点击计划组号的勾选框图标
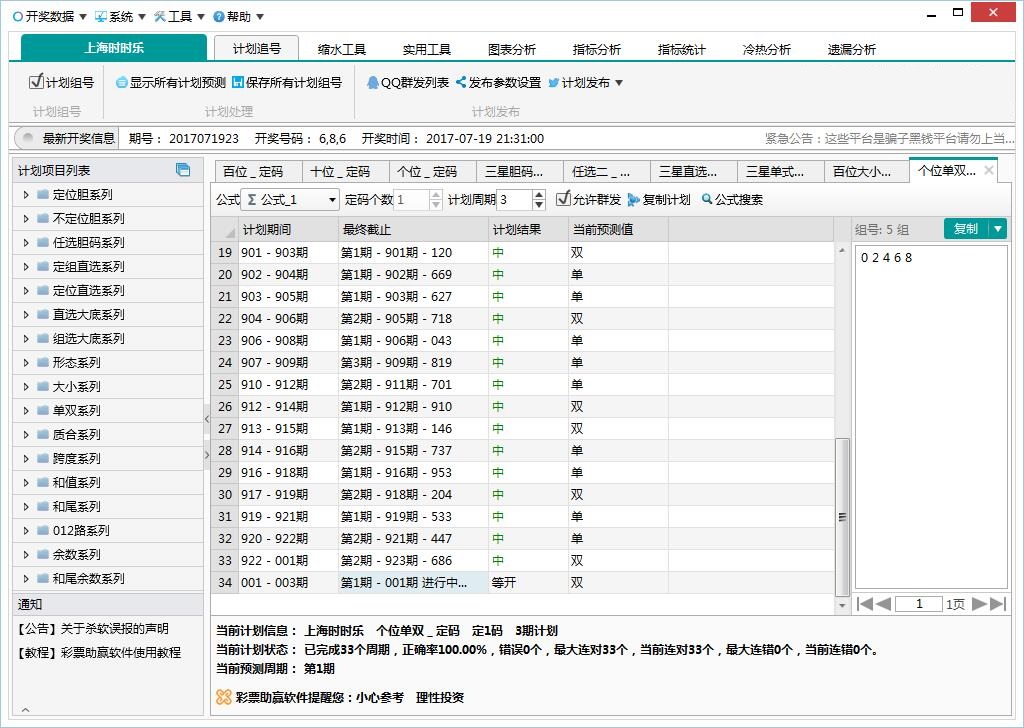1024x728 pixels. [x=36, y=82]
